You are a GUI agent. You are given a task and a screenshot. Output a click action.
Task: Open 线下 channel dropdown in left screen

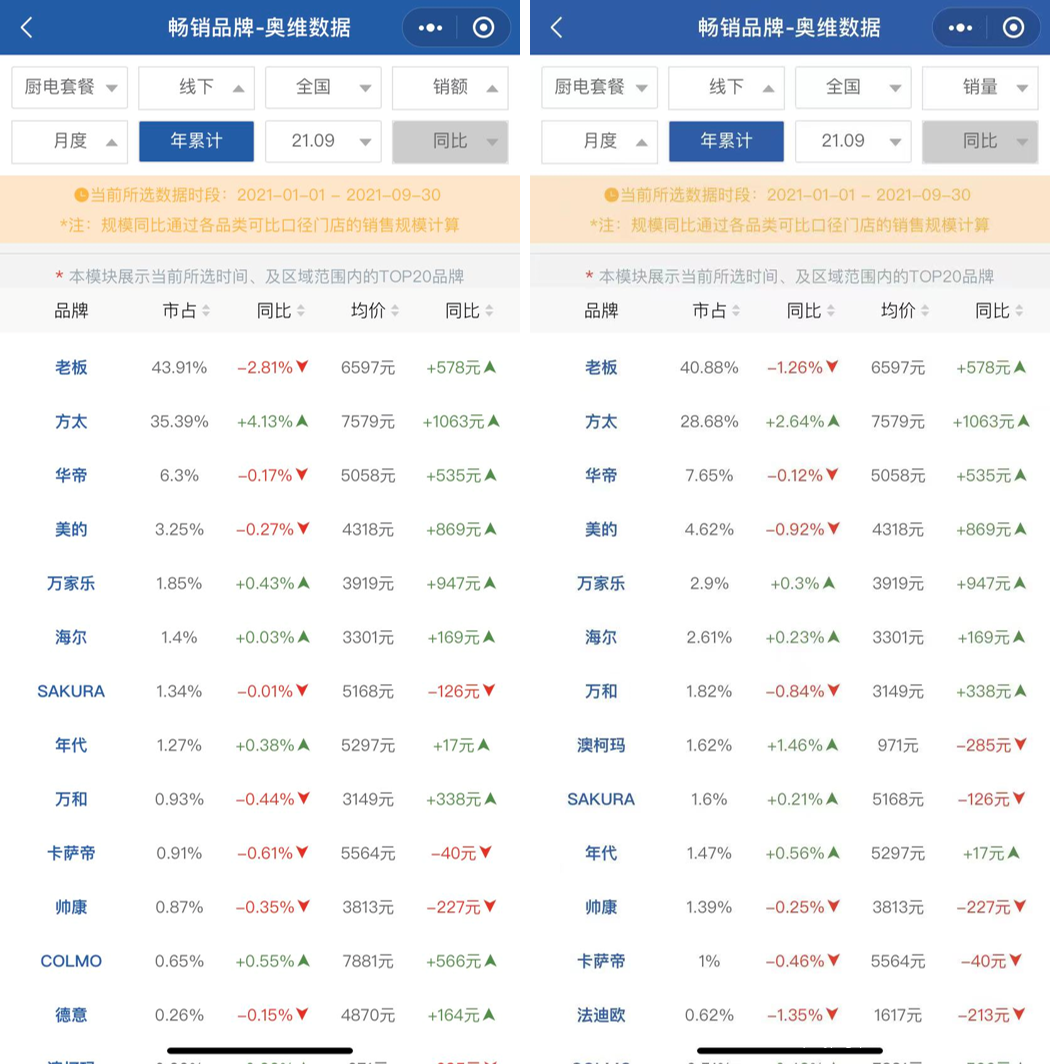(196, 88)
